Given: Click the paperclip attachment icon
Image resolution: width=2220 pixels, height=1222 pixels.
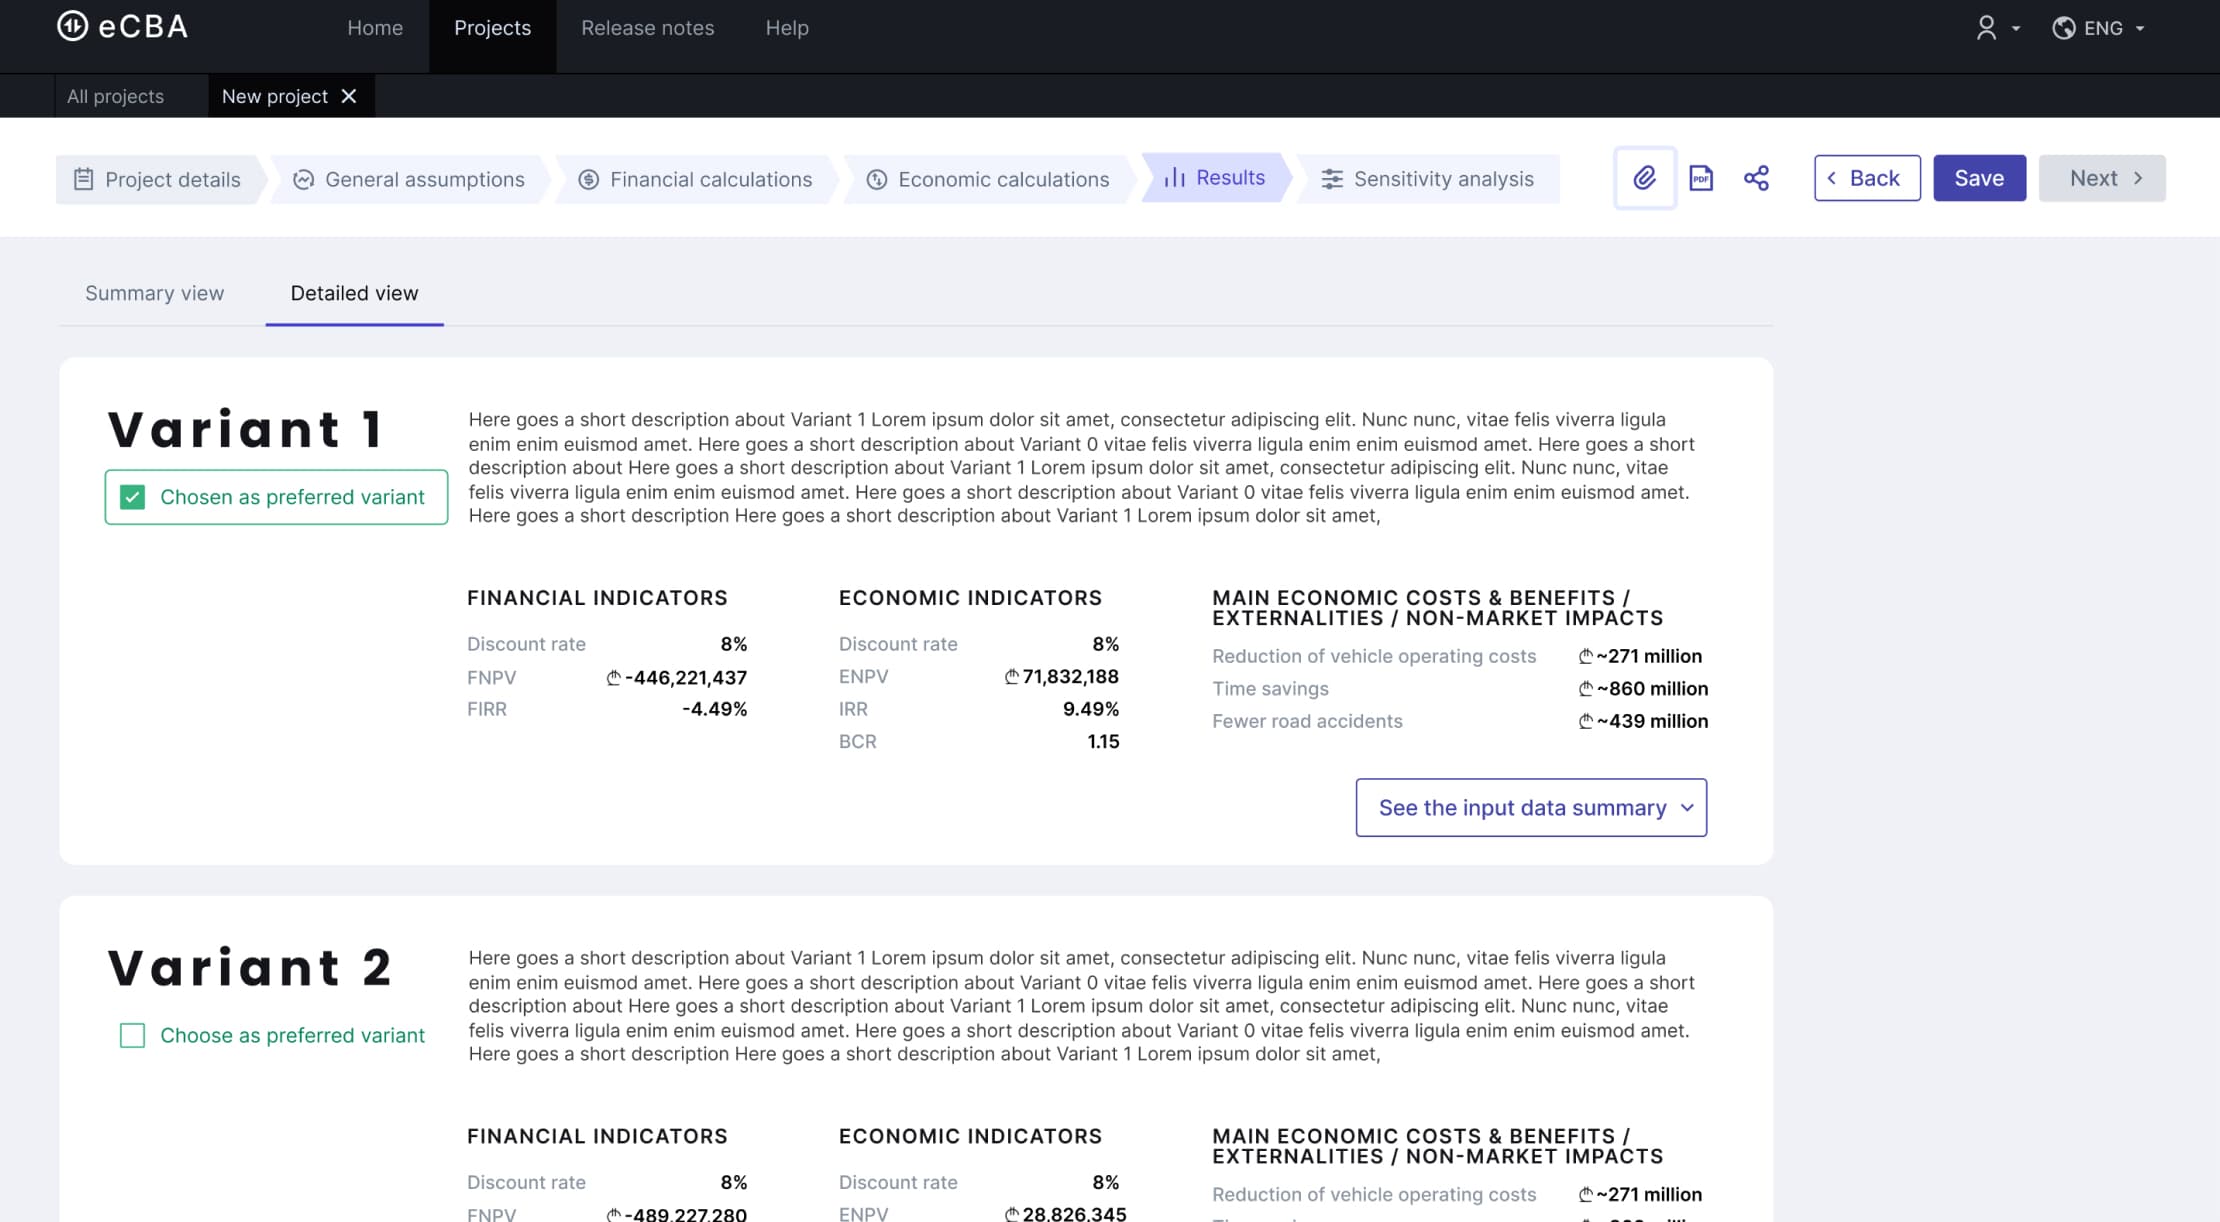Looking at the screenshot, I should click(1644, 178).
